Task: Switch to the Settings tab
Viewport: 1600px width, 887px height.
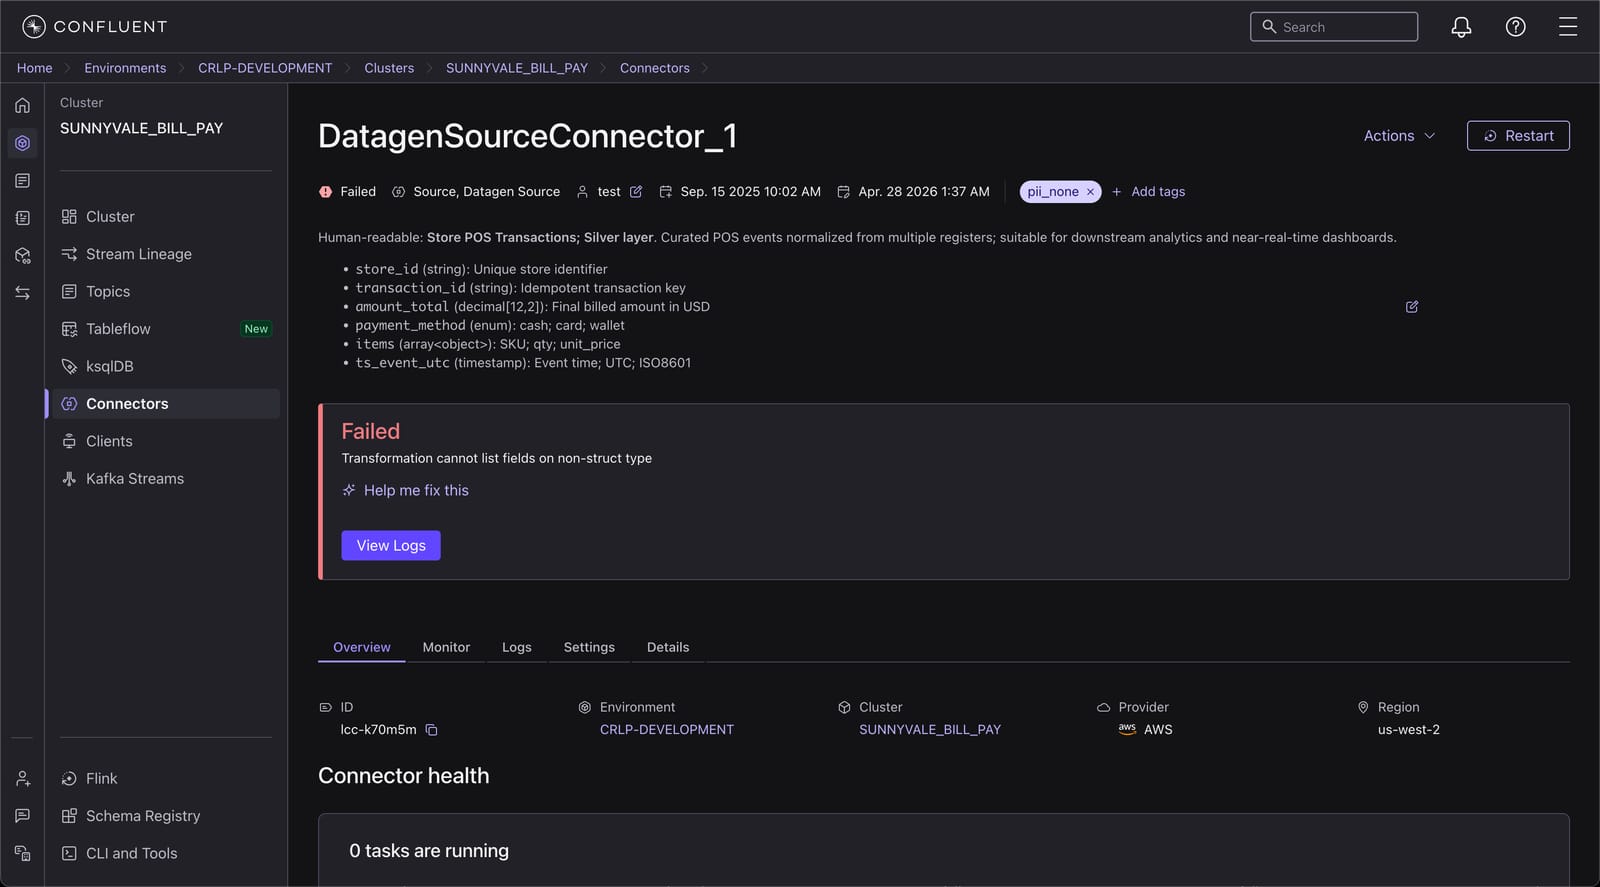Action: [x=589, y=647]
